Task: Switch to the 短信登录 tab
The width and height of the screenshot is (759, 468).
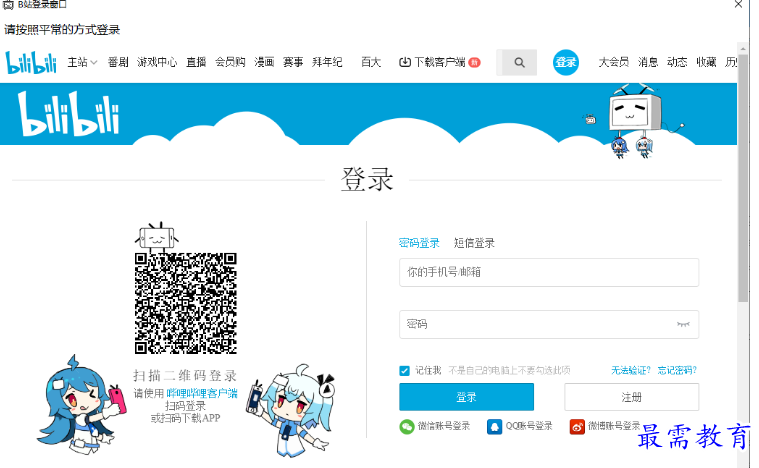Action: pos(474,243)
